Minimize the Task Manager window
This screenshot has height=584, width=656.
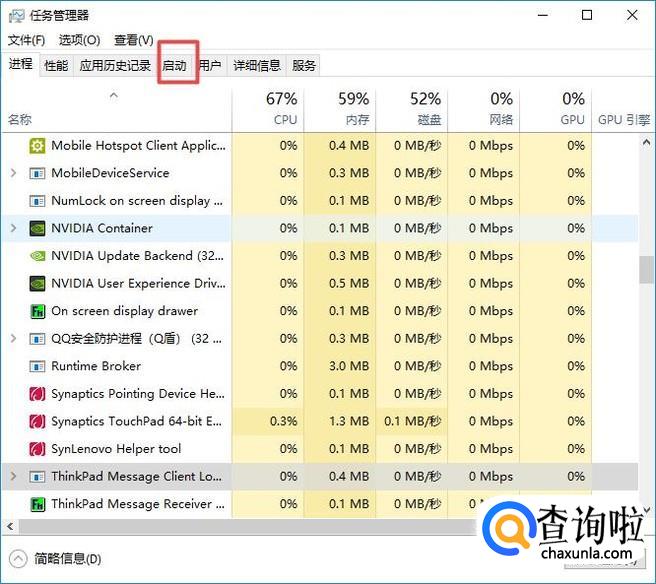(543, 15)
